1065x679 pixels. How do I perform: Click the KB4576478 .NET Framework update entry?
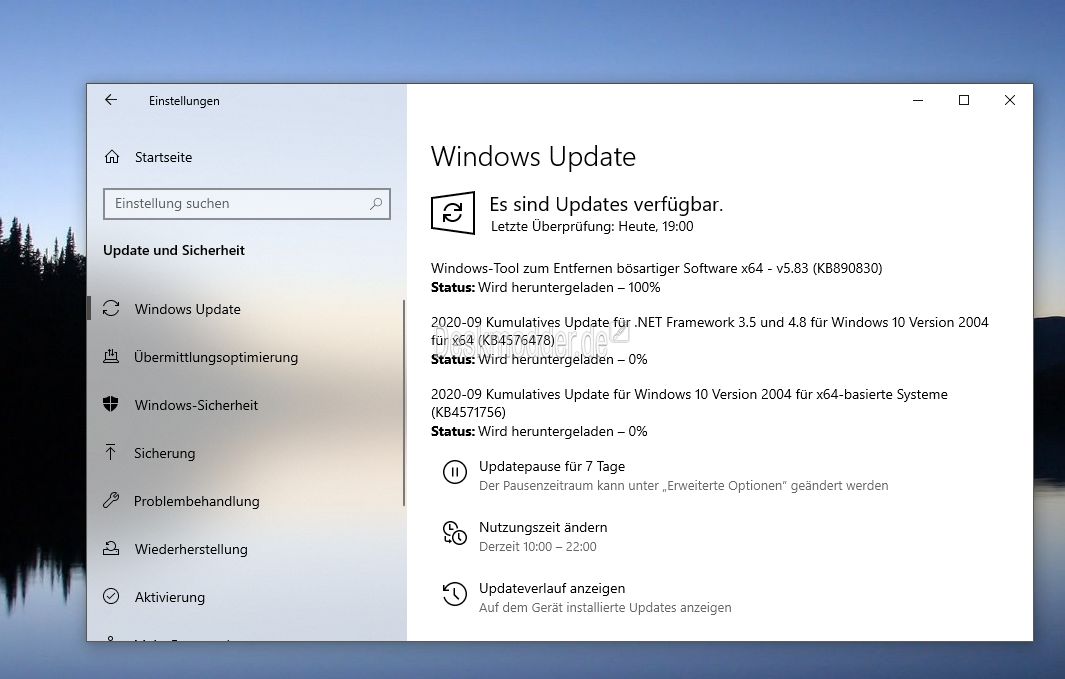pyautogui.click(x=709, y=331)
